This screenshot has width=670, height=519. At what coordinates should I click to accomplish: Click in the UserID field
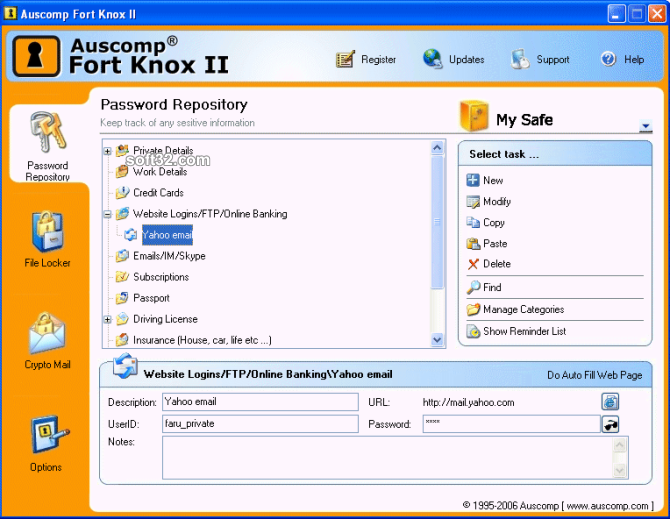click(x=260, y=424)
